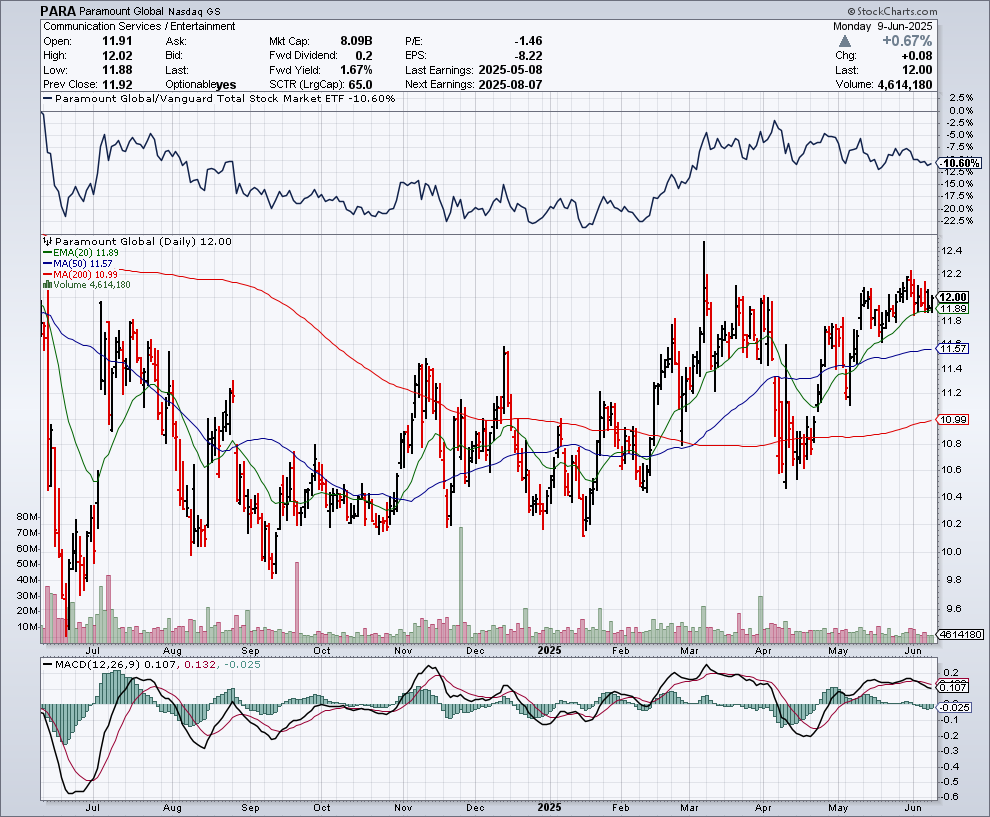Click the 12.4 price axis label
Screen dimensions: 990x817
click(951, 251)
